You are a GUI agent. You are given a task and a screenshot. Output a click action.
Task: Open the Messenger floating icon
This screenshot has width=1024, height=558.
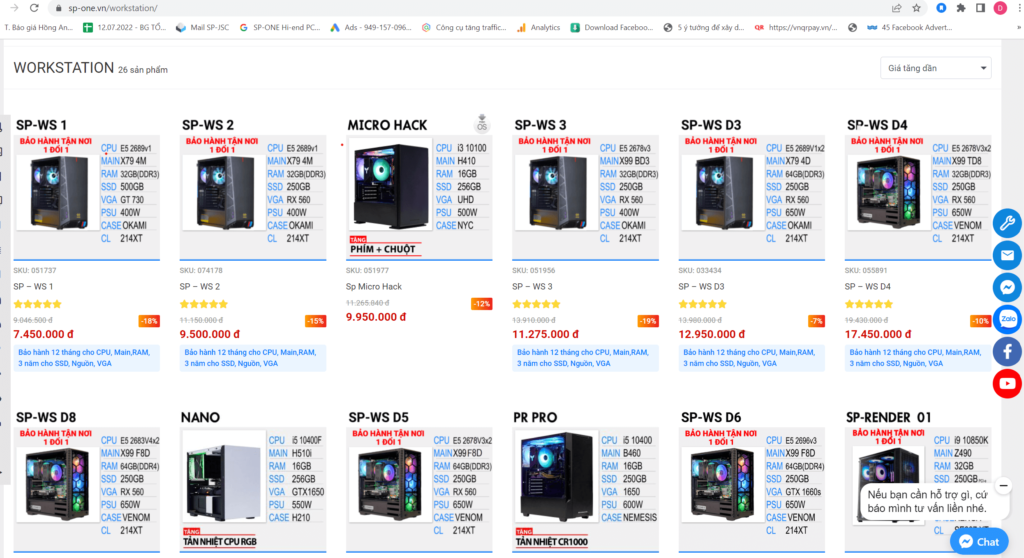[1007, 287]
